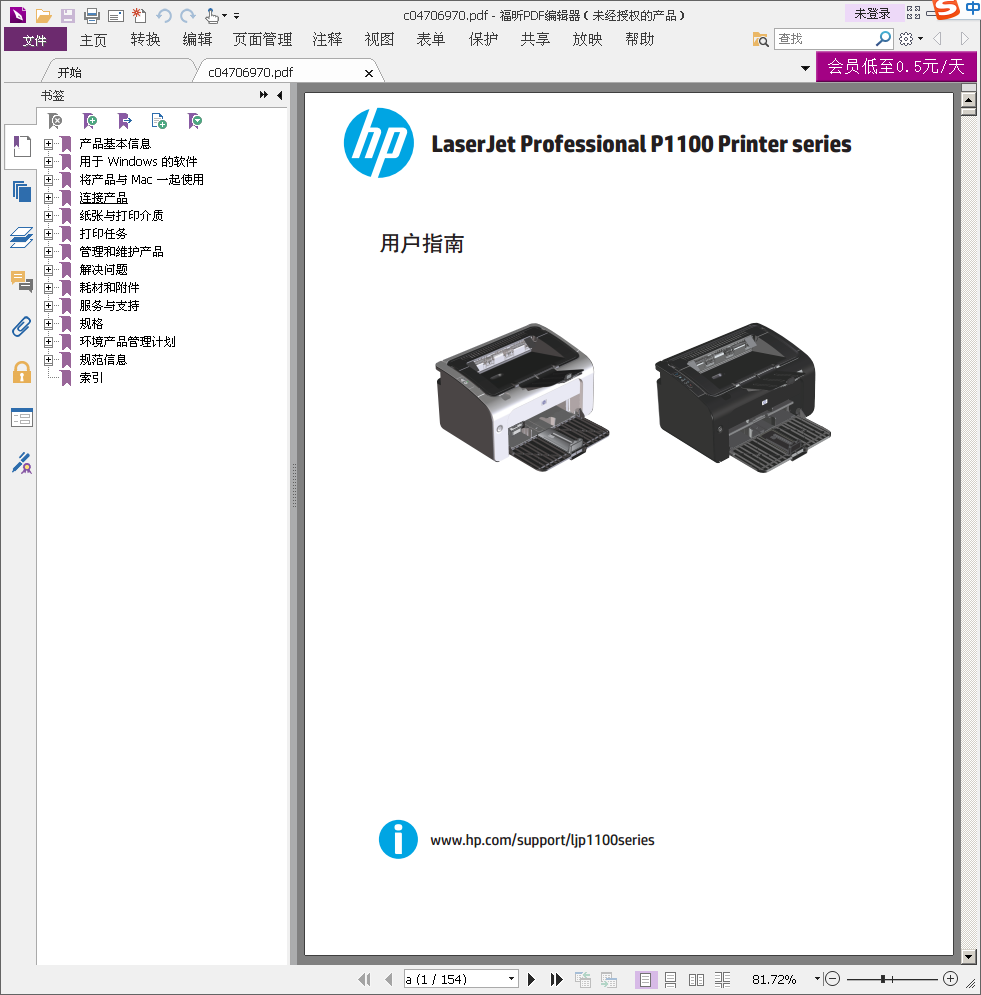This screenshot has height=995, width=981.
Task: Click the vertical scrollbar down arrow
Action: (x=968, y=956)
